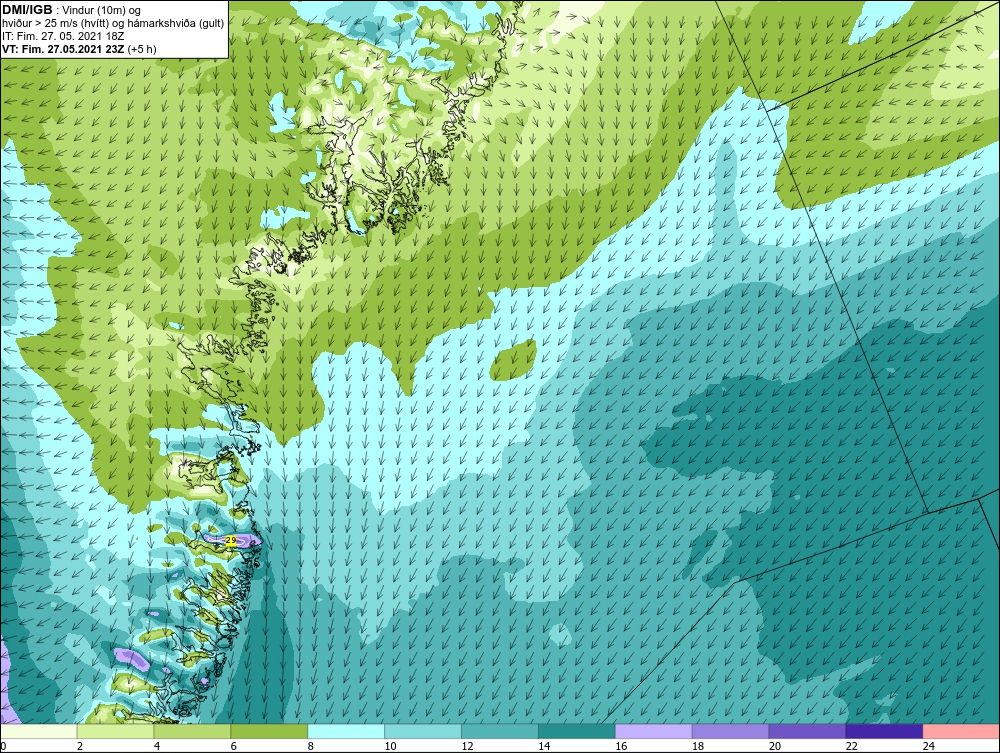Image resolution: width=1000 pixels, height=753 pixels.
Task: Click the legend scale value 20
Action: 775,746
